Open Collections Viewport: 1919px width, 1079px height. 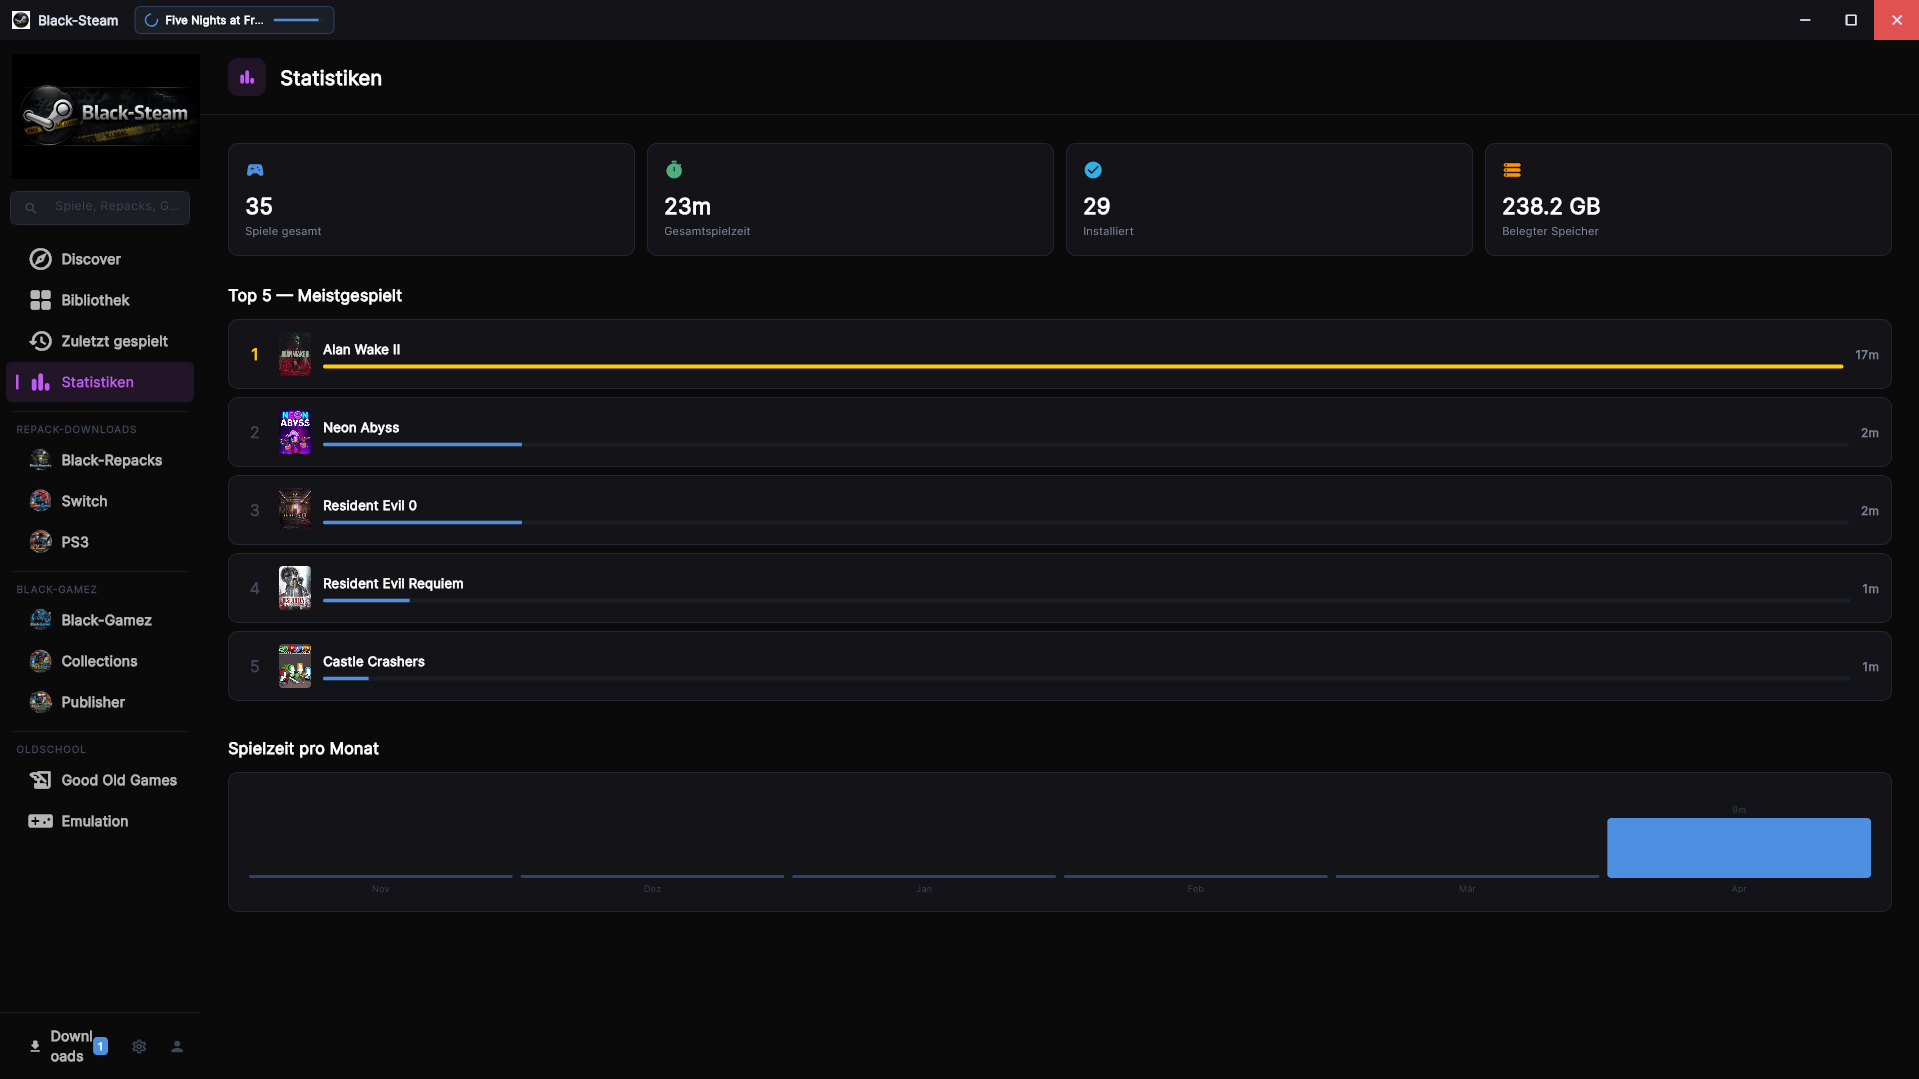pyautogui.click(x=100, y=661)
